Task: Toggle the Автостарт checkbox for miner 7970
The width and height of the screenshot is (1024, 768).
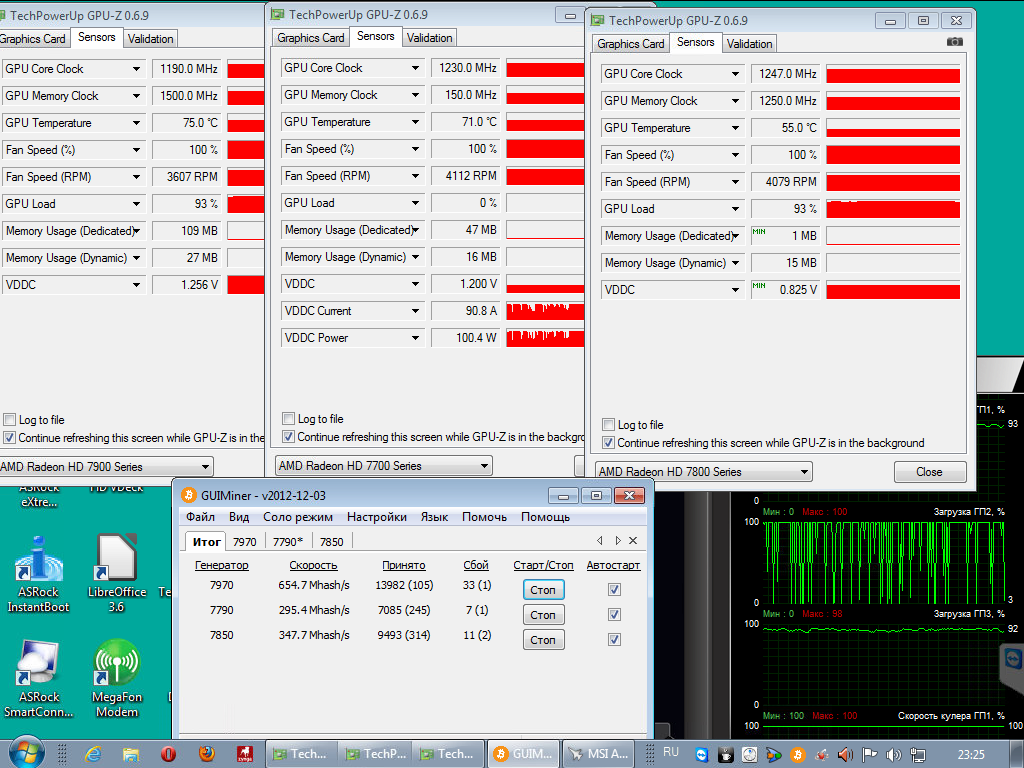Action: tap(614, 590)
